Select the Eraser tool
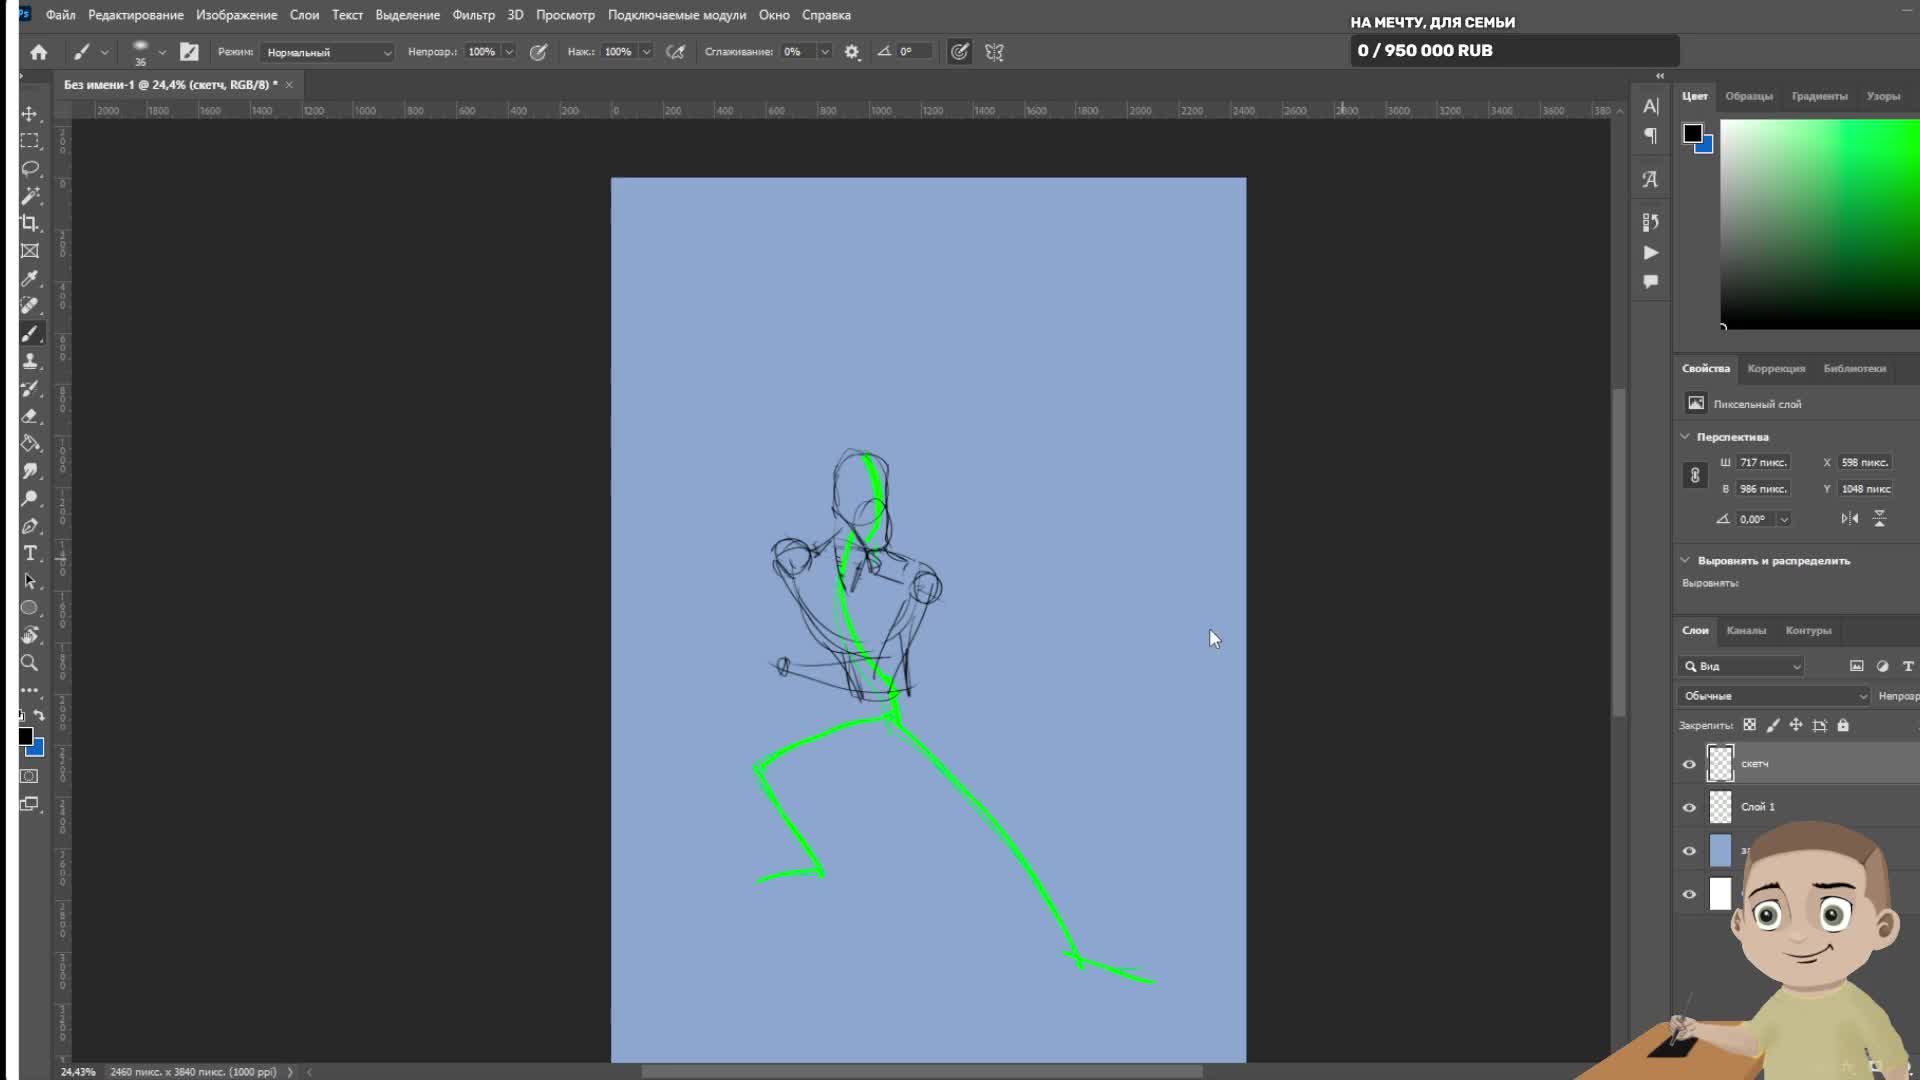Viewport: 1920px width, 1080px height. coord(30,416)
